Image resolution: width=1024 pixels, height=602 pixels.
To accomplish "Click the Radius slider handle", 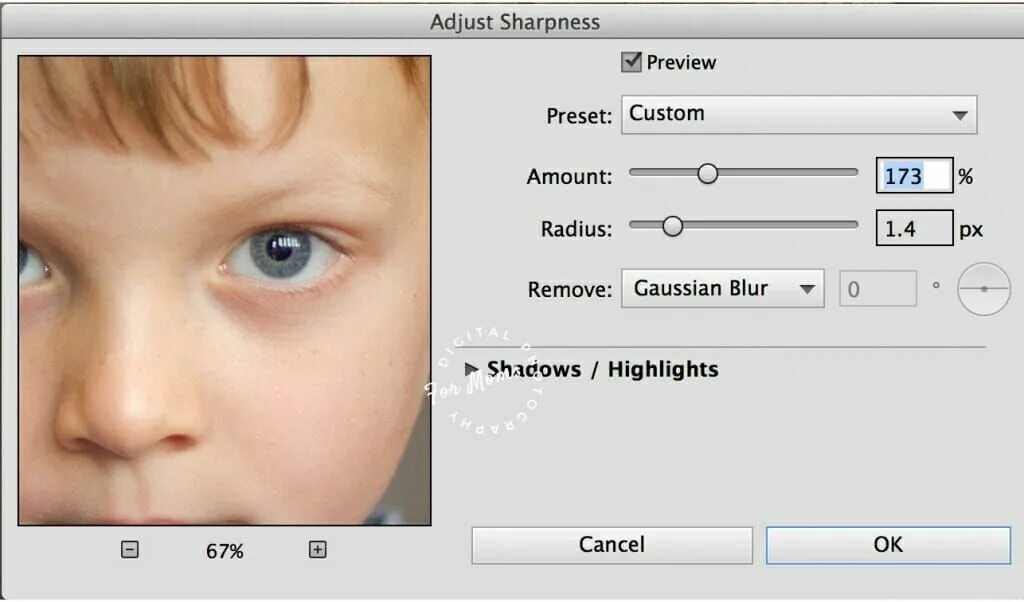I will point(672,226).
